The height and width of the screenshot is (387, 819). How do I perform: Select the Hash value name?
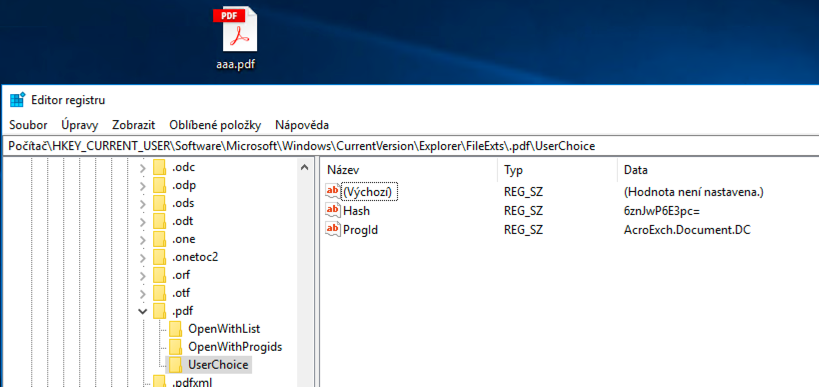tap(356, 210)
